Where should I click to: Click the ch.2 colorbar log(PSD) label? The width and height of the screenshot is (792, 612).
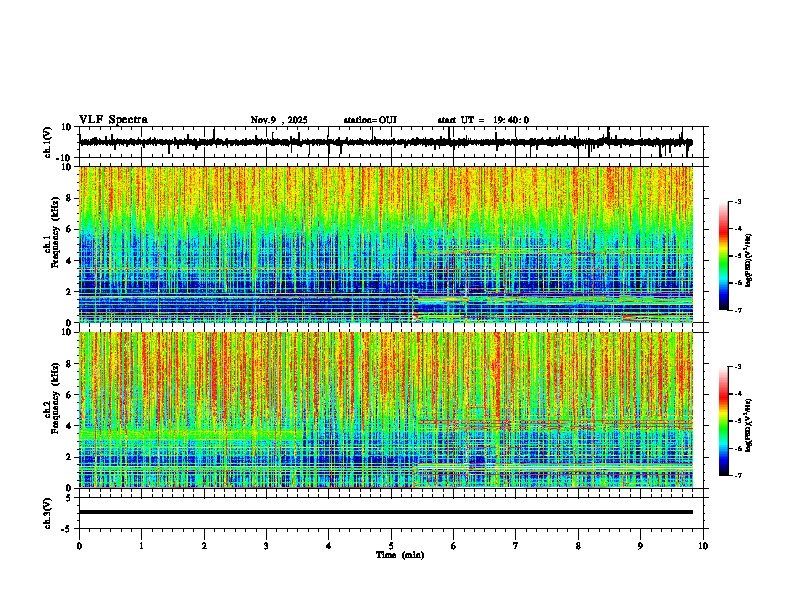(x=749, y=426)
